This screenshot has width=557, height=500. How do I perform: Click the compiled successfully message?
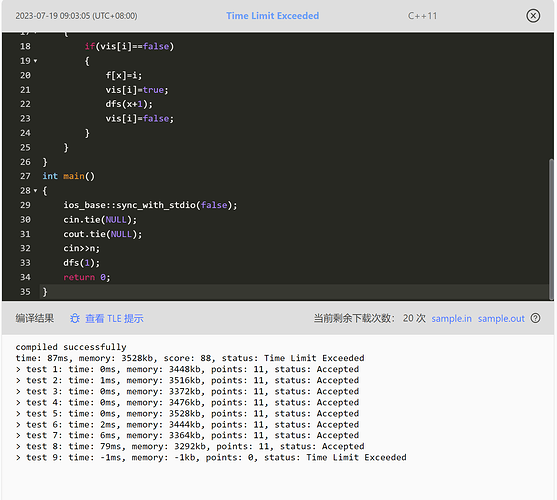(x=71, y=347)
